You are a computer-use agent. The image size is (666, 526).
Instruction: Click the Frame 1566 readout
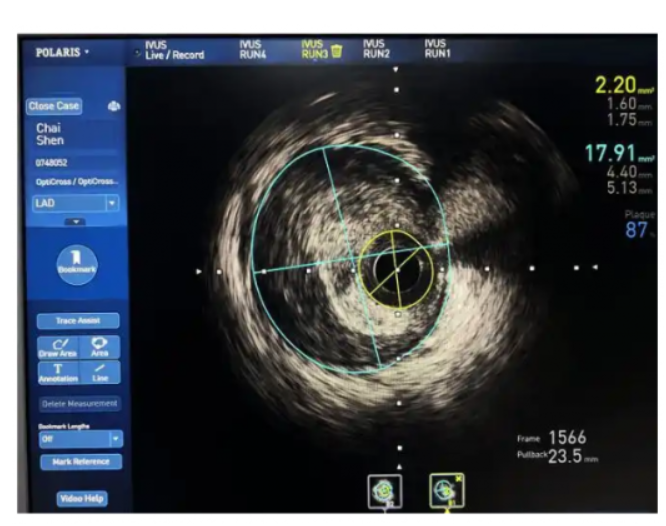tap(552, 438)
